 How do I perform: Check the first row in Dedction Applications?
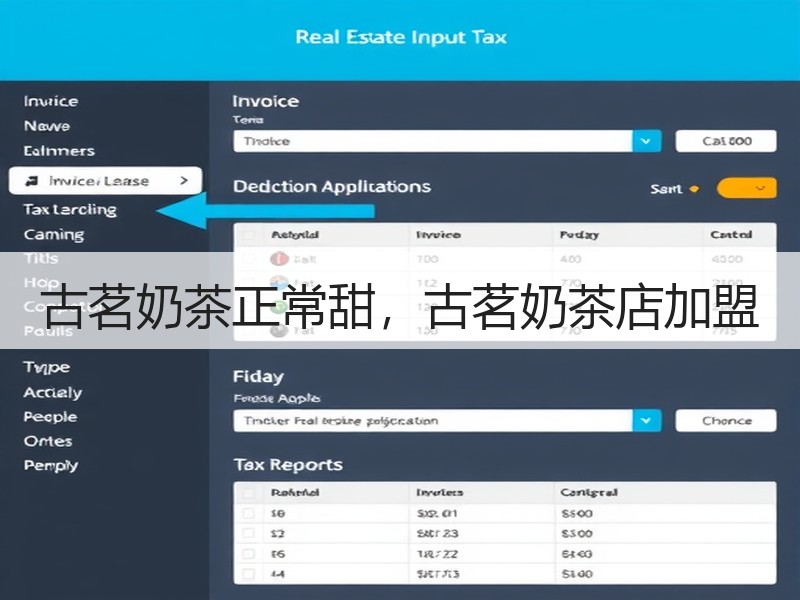248,259
